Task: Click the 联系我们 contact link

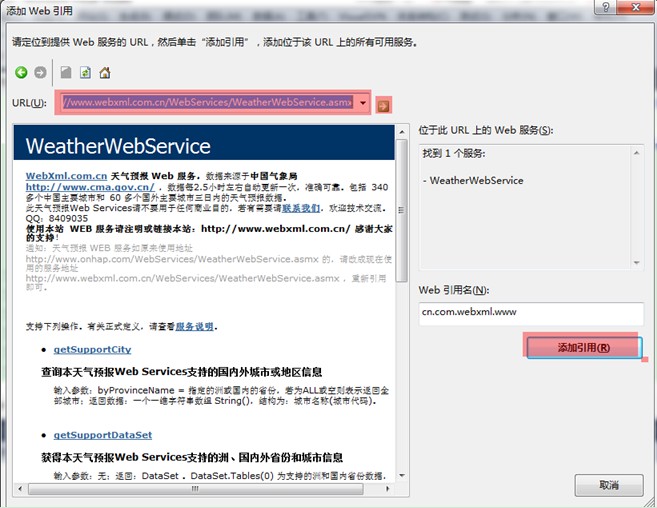Action: (301, 208)
